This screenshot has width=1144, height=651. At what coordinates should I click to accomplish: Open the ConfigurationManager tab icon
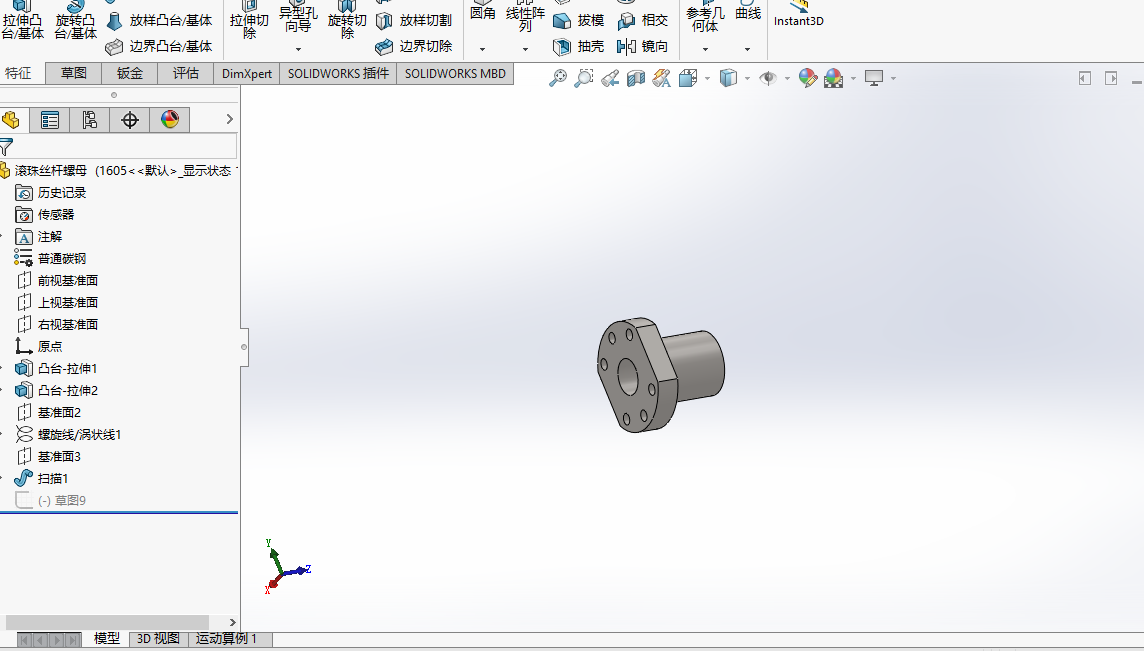click(90, 120)
